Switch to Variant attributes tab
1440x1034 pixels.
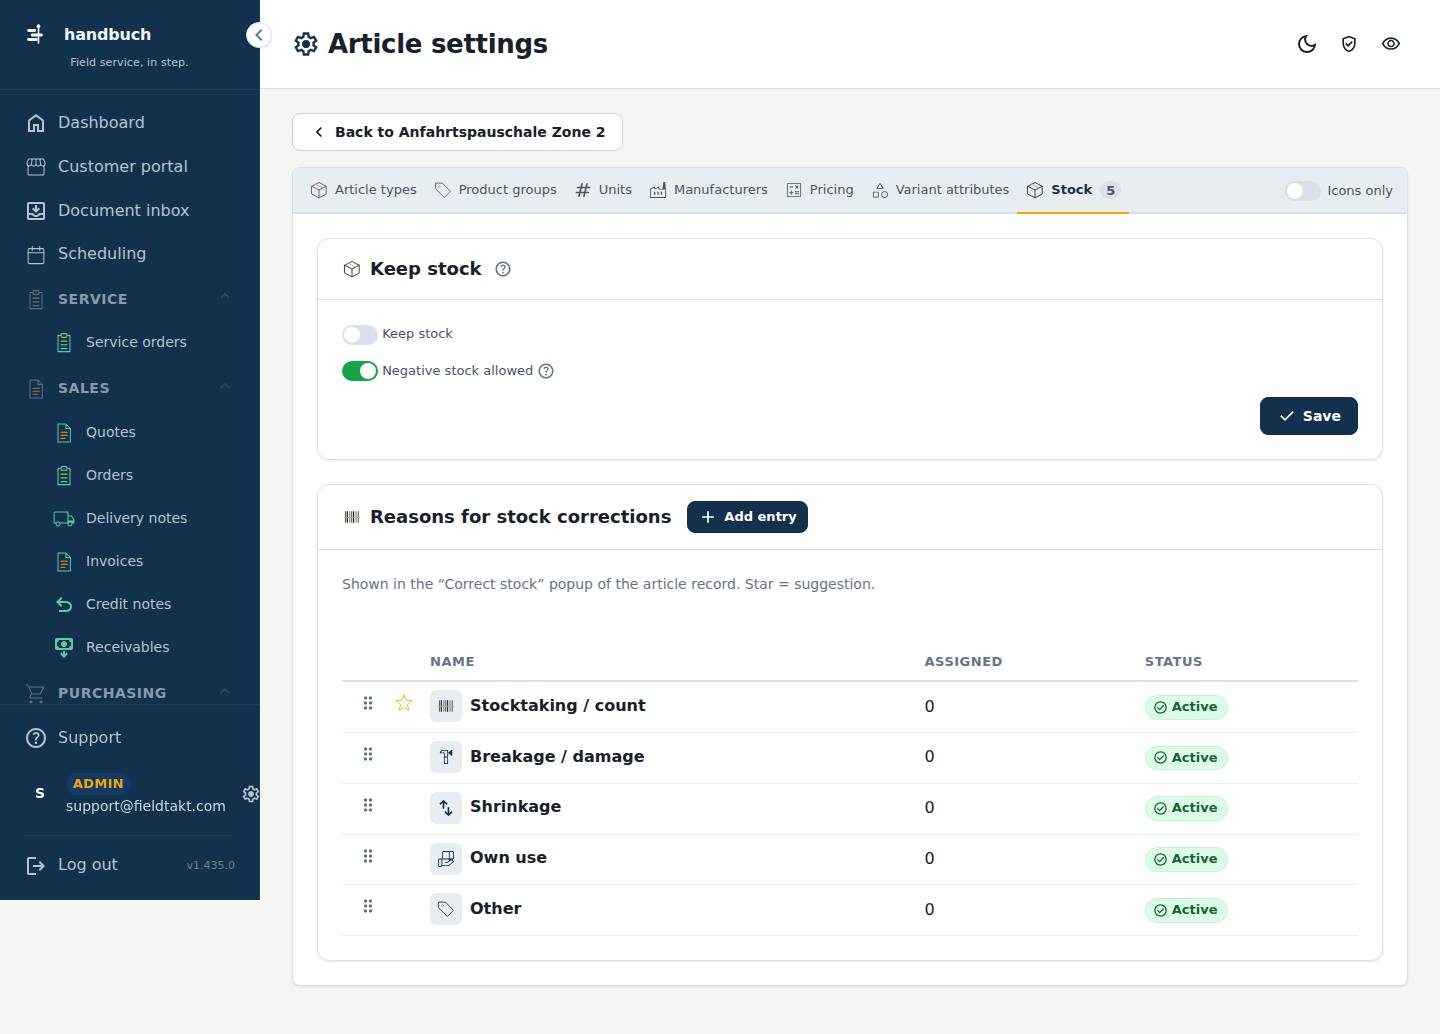[x=941, y=190]
